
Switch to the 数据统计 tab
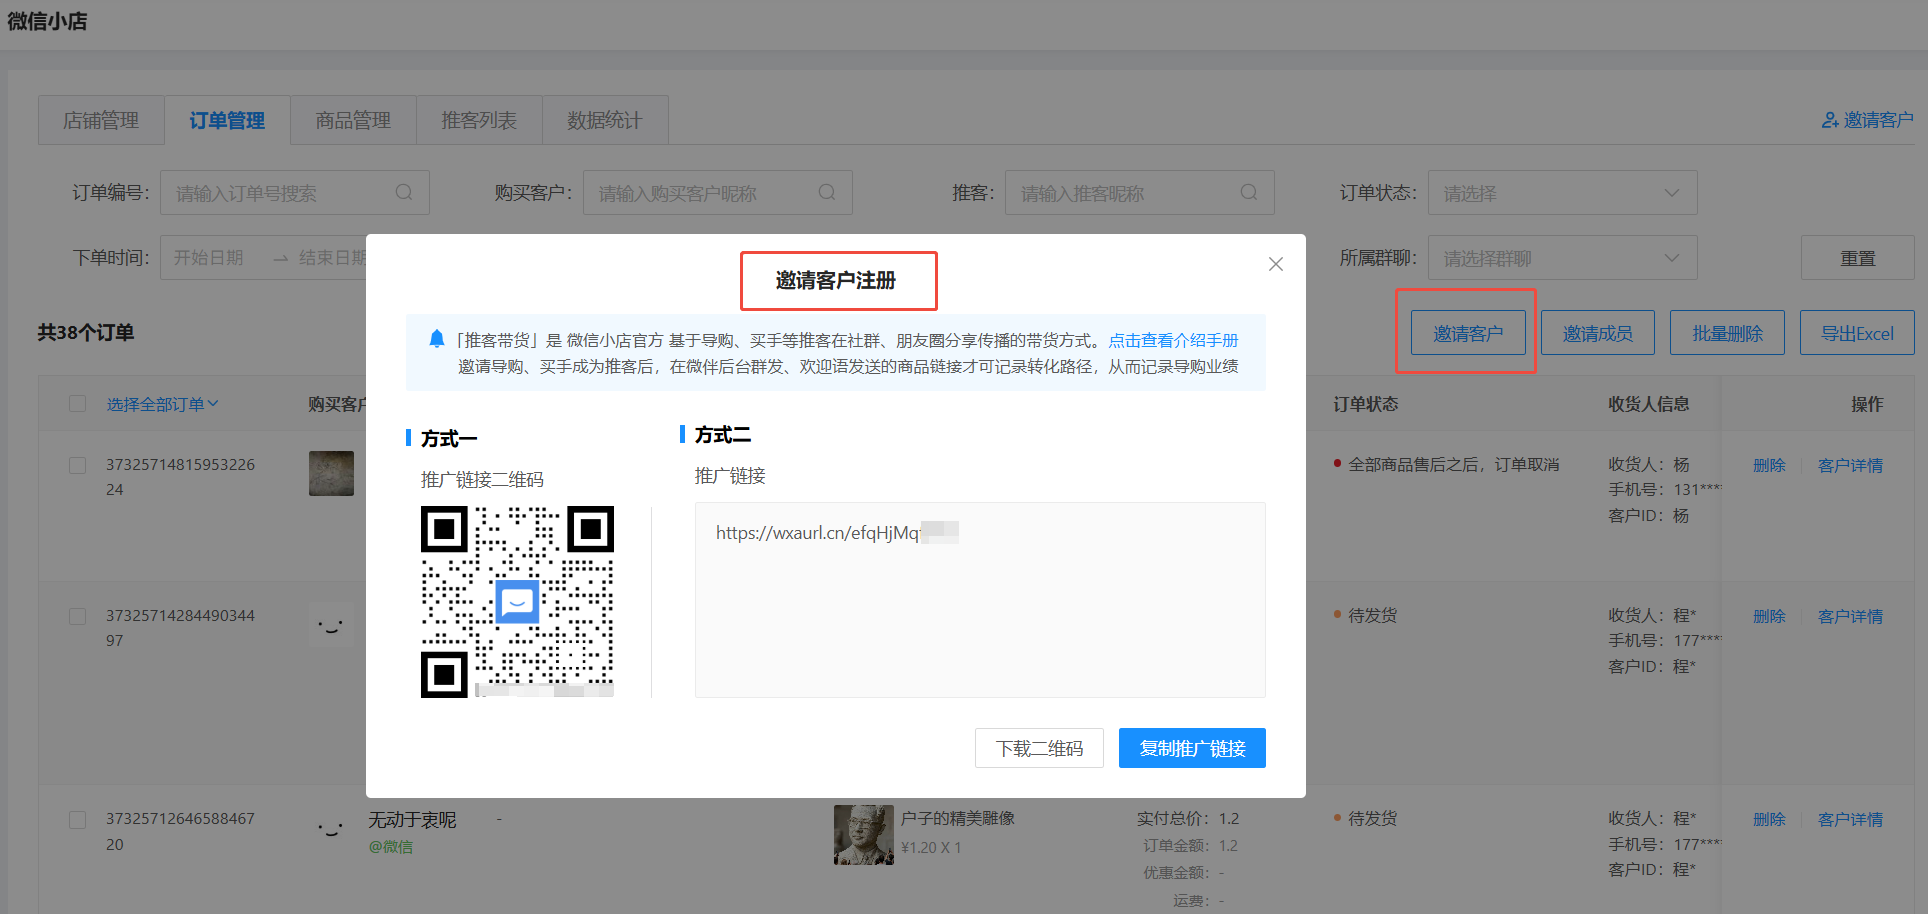604,121
